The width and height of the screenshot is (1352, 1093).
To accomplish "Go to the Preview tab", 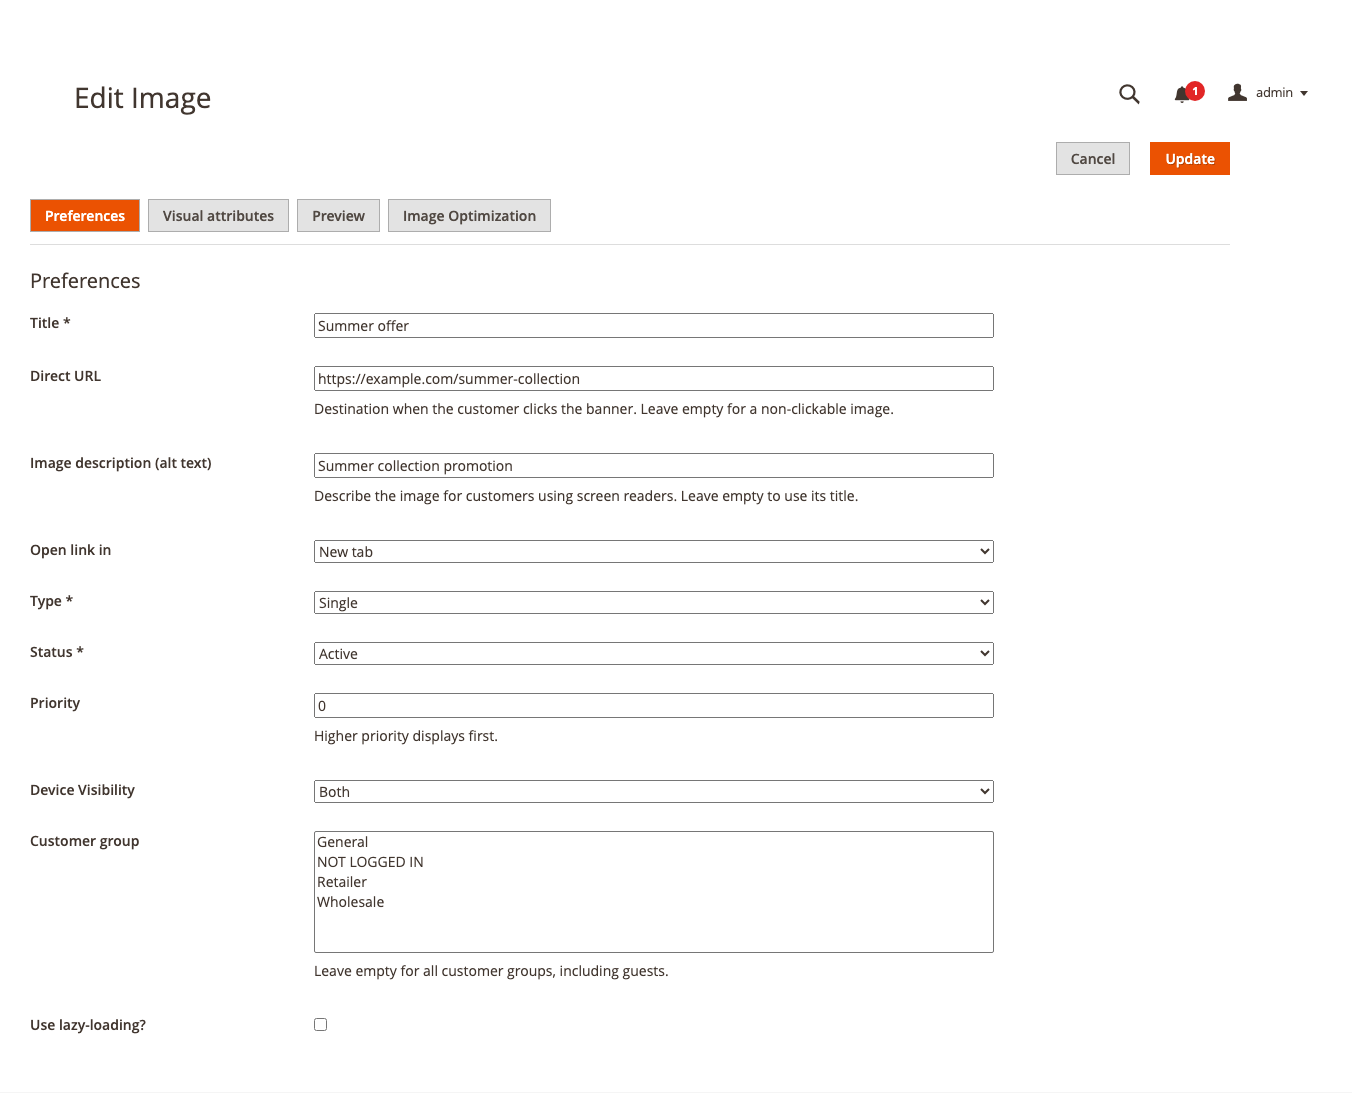I will [338, 216].
